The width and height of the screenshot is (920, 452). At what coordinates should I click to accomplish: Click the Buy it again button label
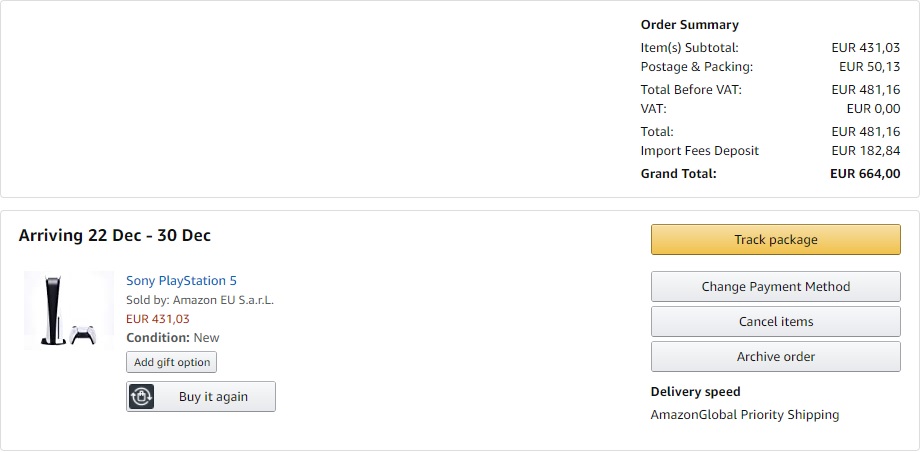[213, 397]
